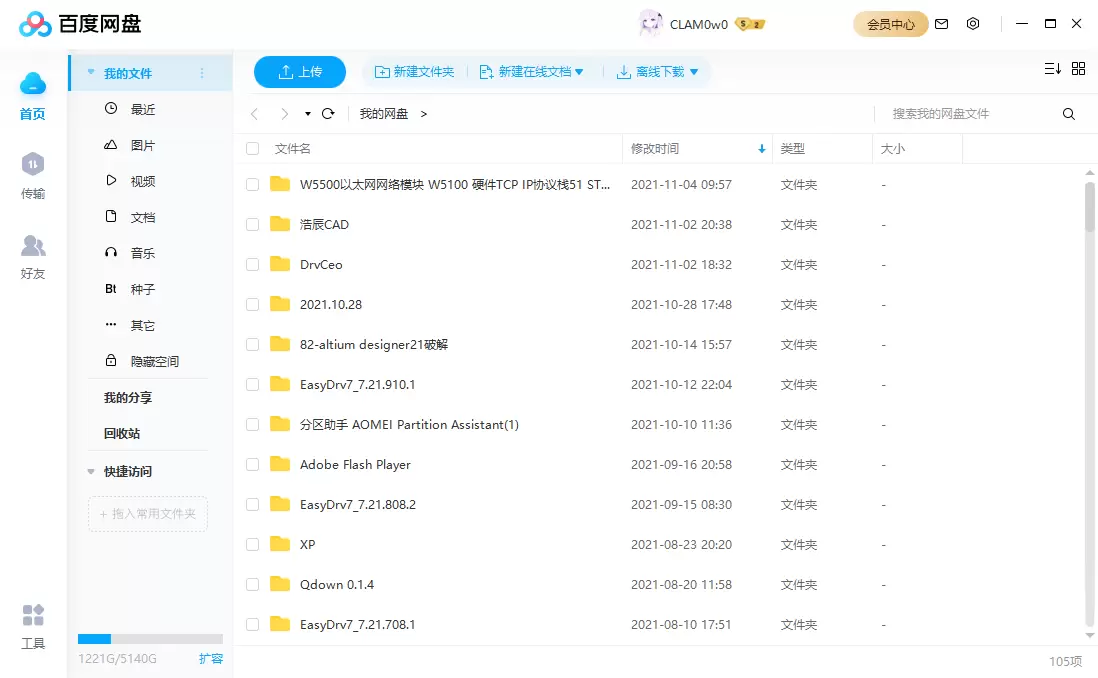
Task: Open the 回收站 recycle bin
Action: click(x=122, y=434)
